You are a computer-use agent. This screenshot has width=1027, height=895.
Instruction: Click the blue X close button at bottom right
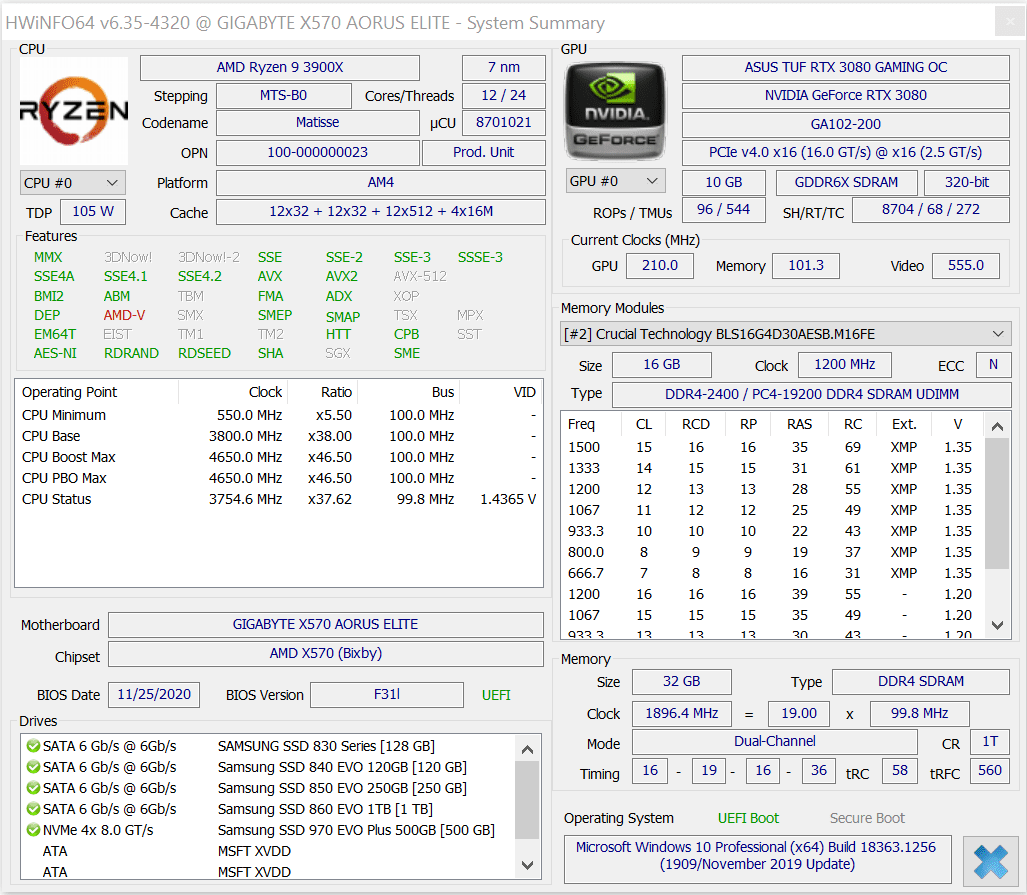click(990, 861)
